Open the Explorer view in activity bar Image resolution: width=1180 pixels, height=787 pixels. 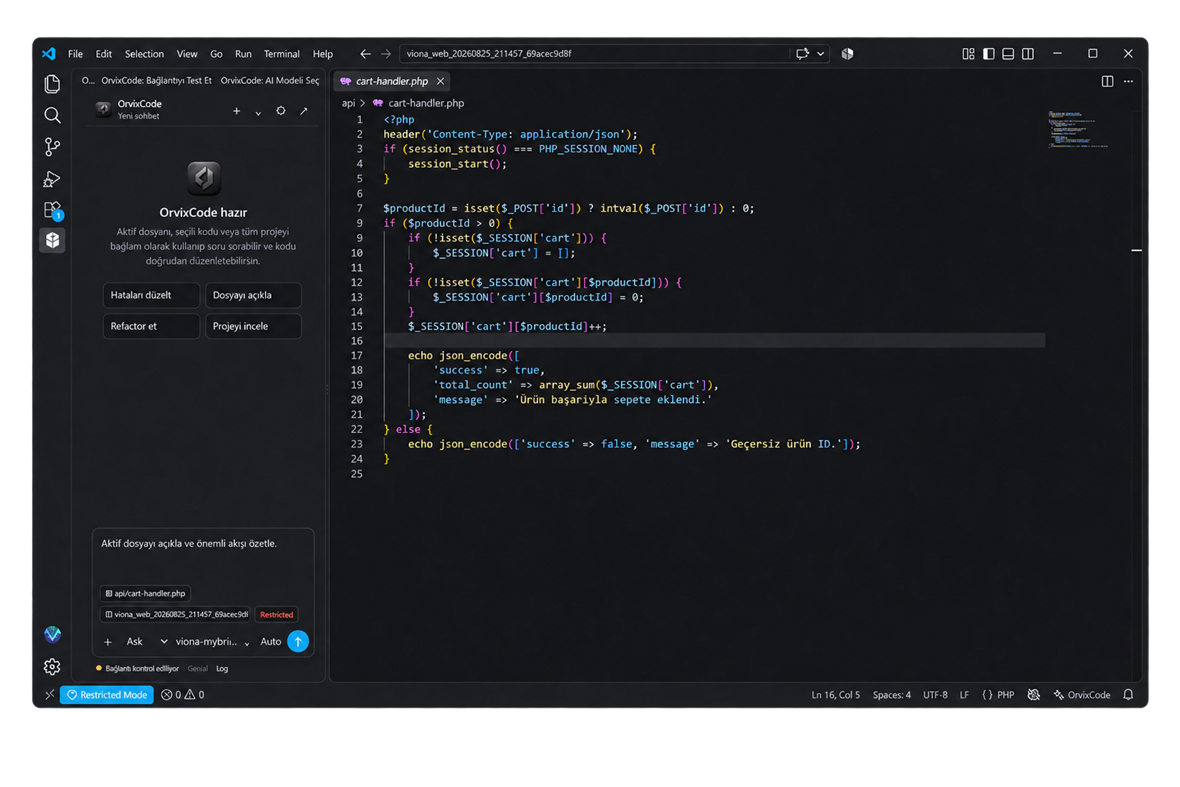coord(52,84)
